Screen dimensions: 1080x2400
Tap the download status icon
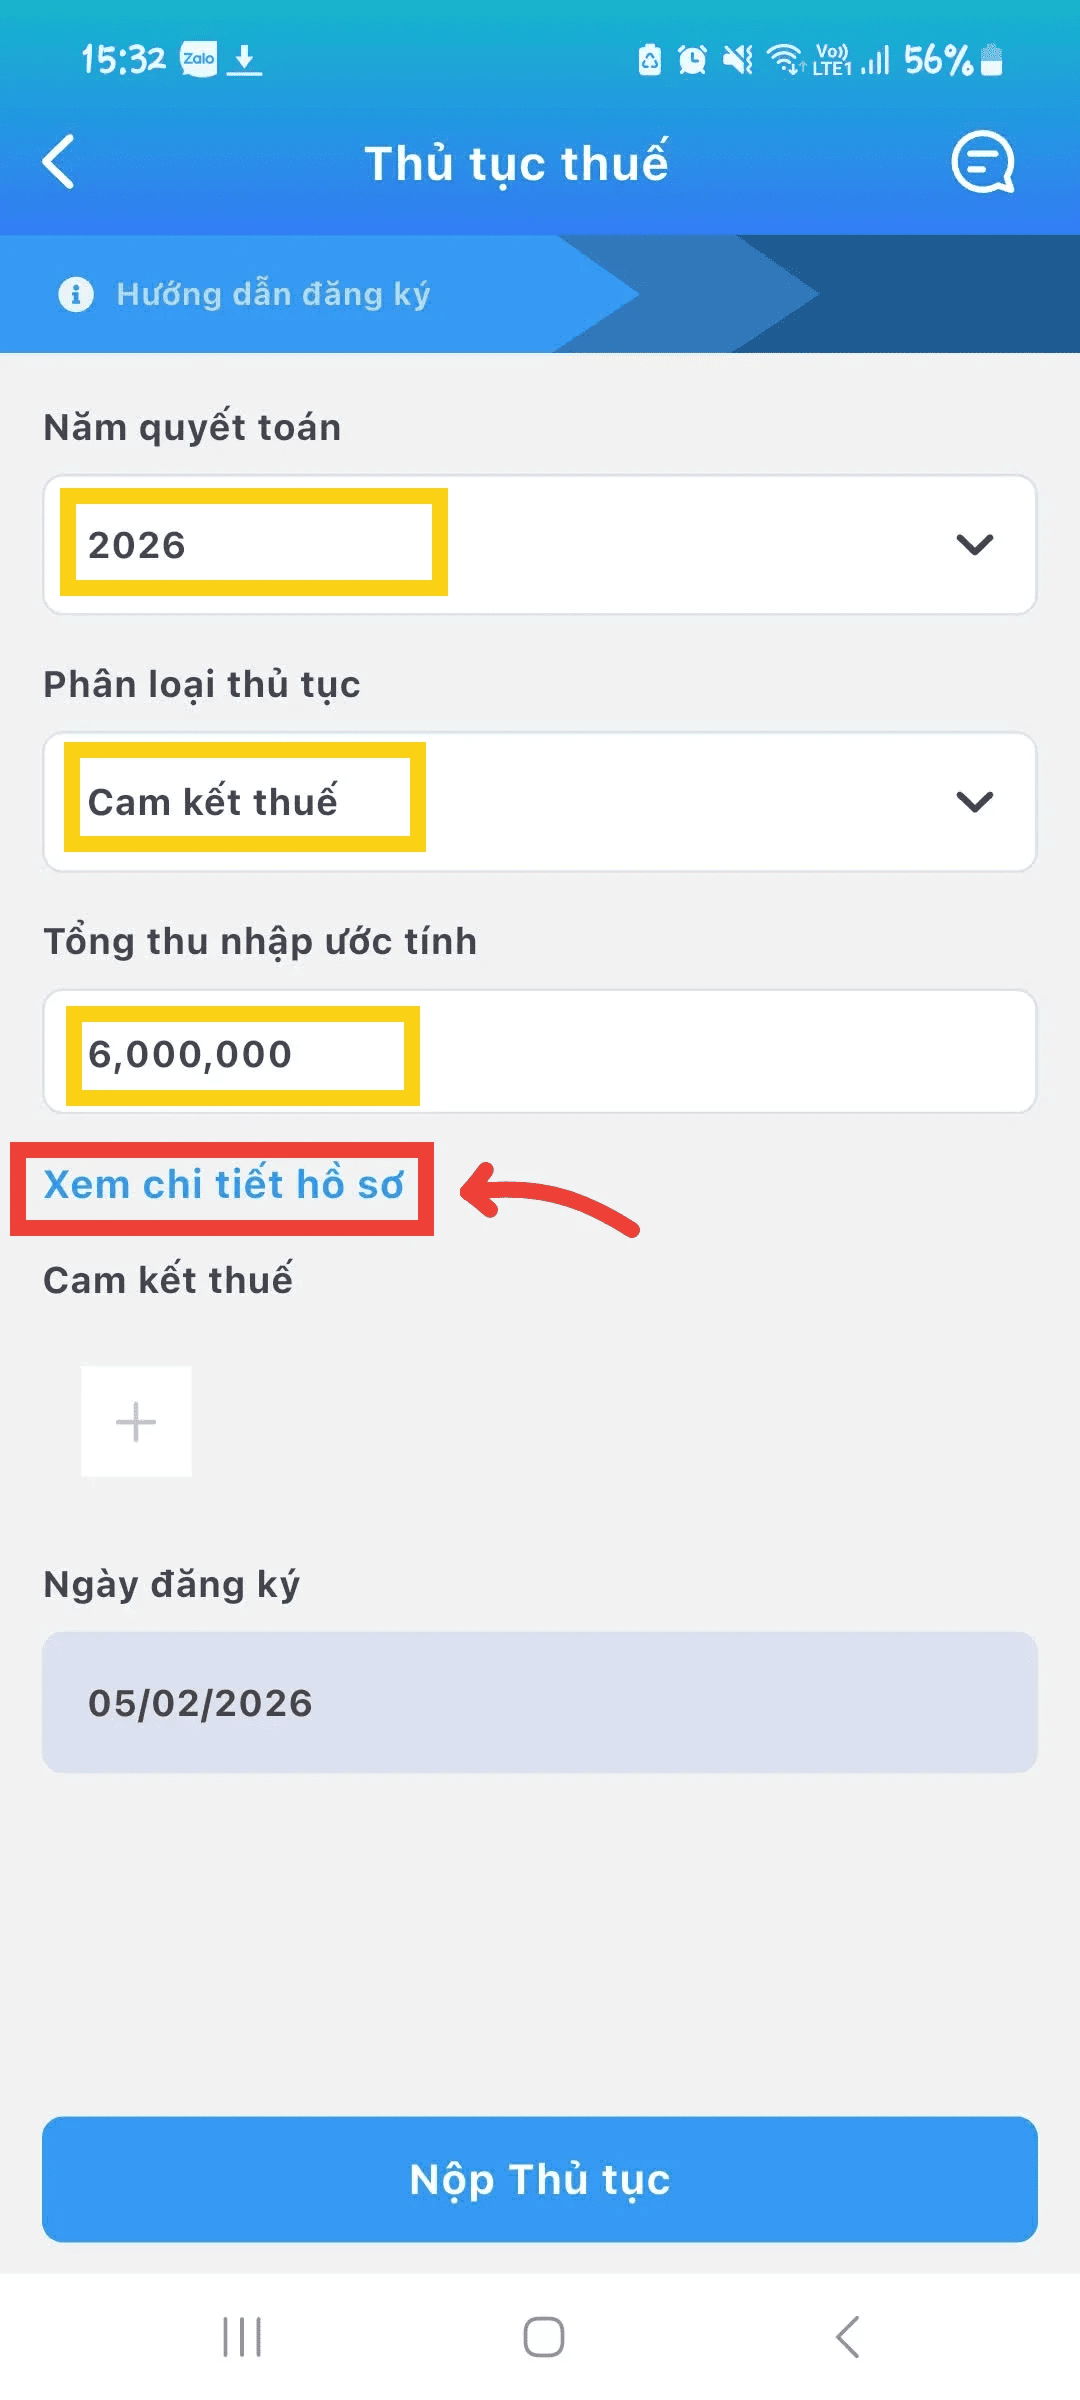pyautogui.click(x=244, y=60)
